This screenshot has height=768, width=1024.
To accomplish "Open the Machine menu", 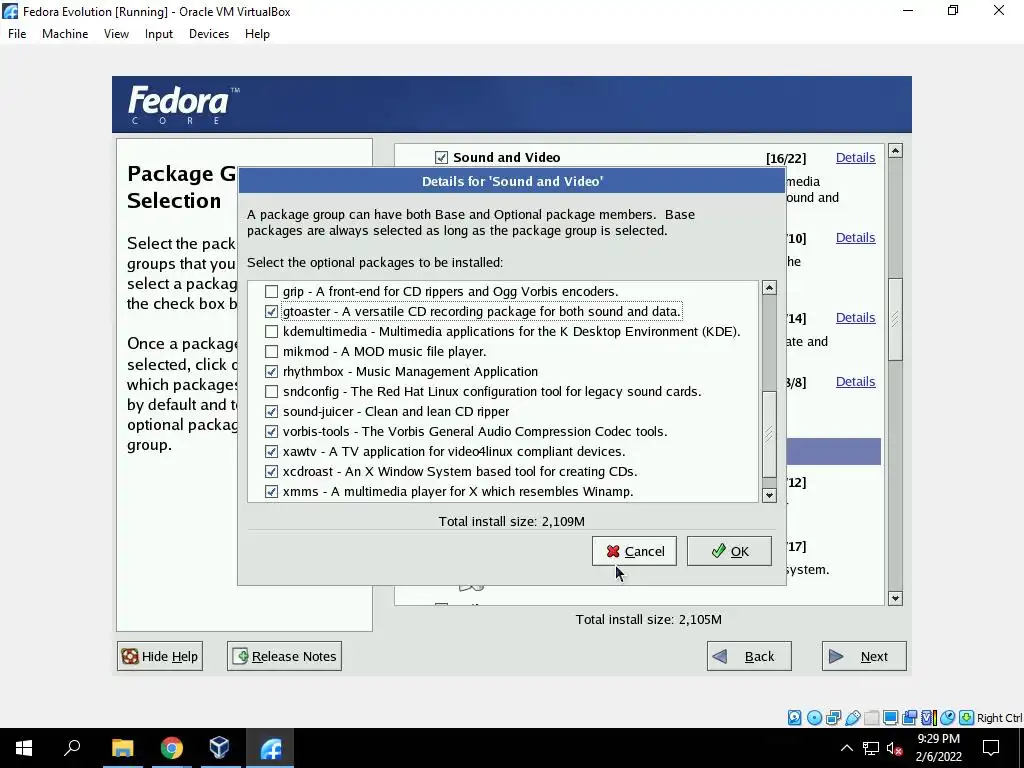I will (x=65, y=34).
